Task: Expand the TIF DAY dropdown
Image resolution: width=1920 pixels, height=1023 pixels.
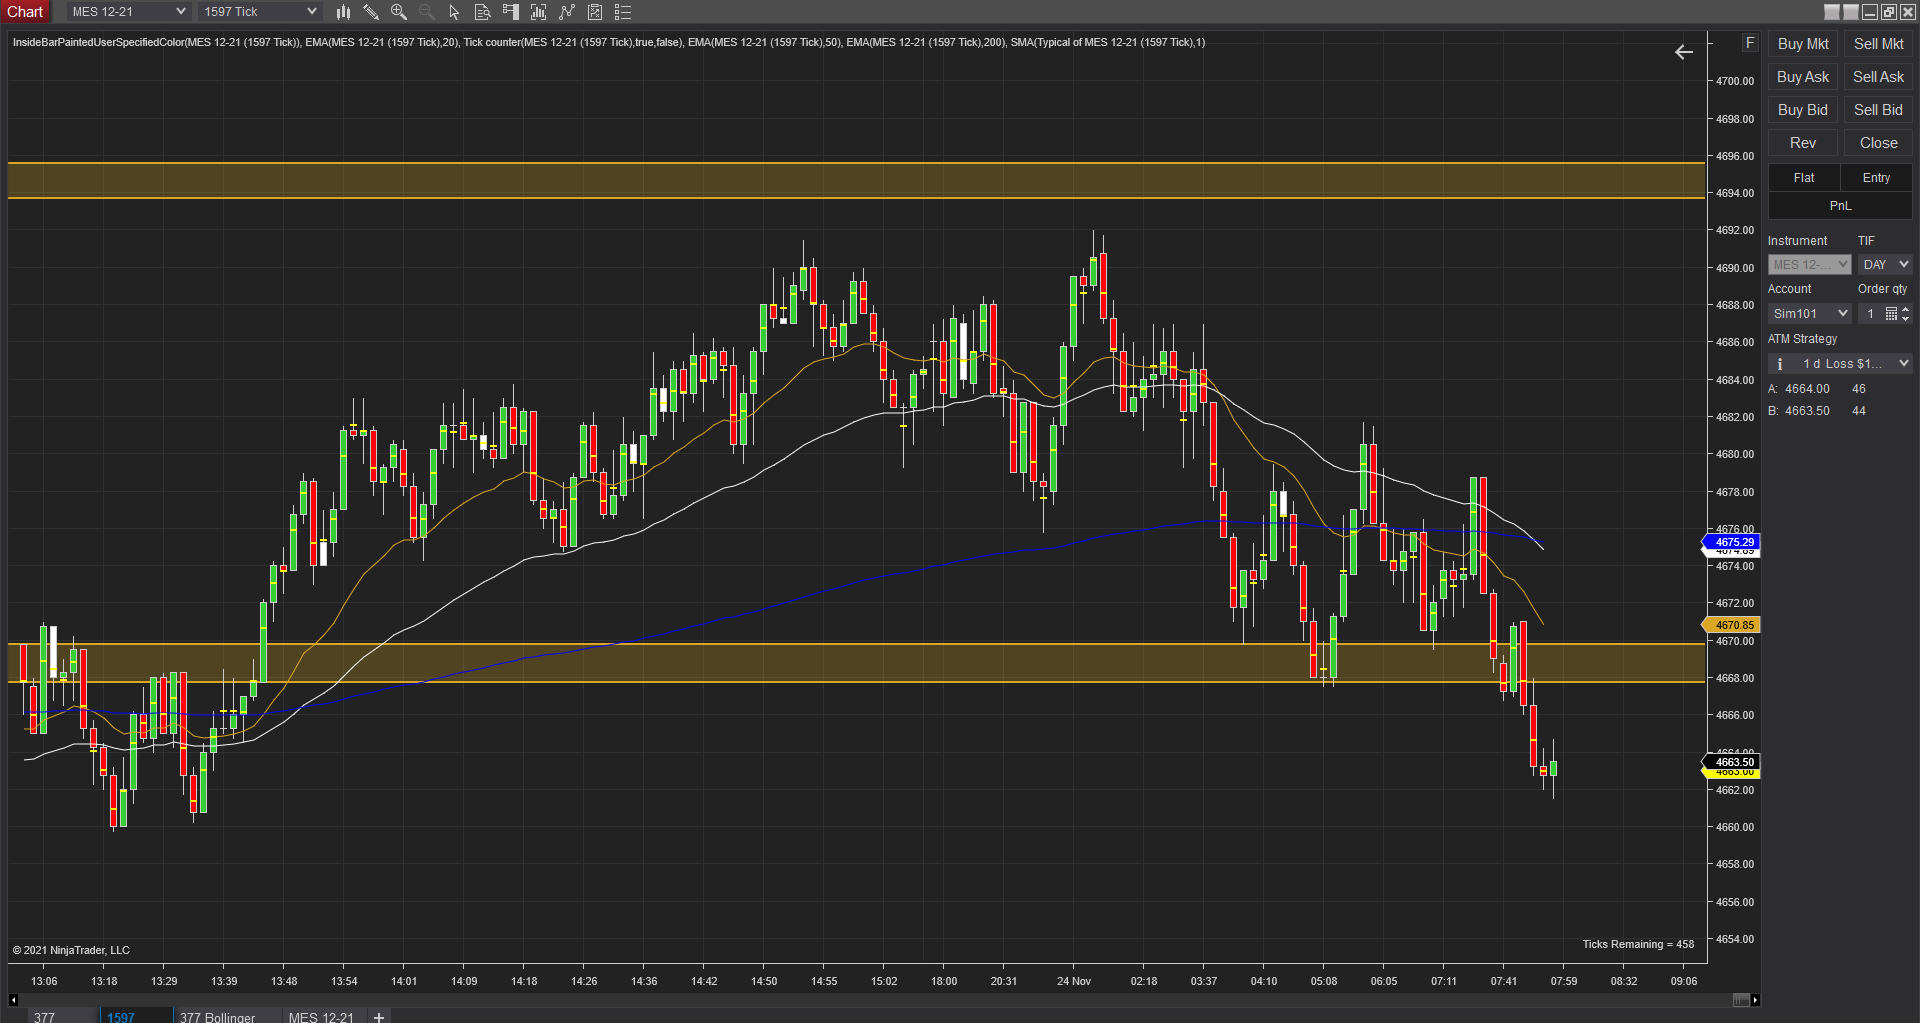Action: [1885, 265]
